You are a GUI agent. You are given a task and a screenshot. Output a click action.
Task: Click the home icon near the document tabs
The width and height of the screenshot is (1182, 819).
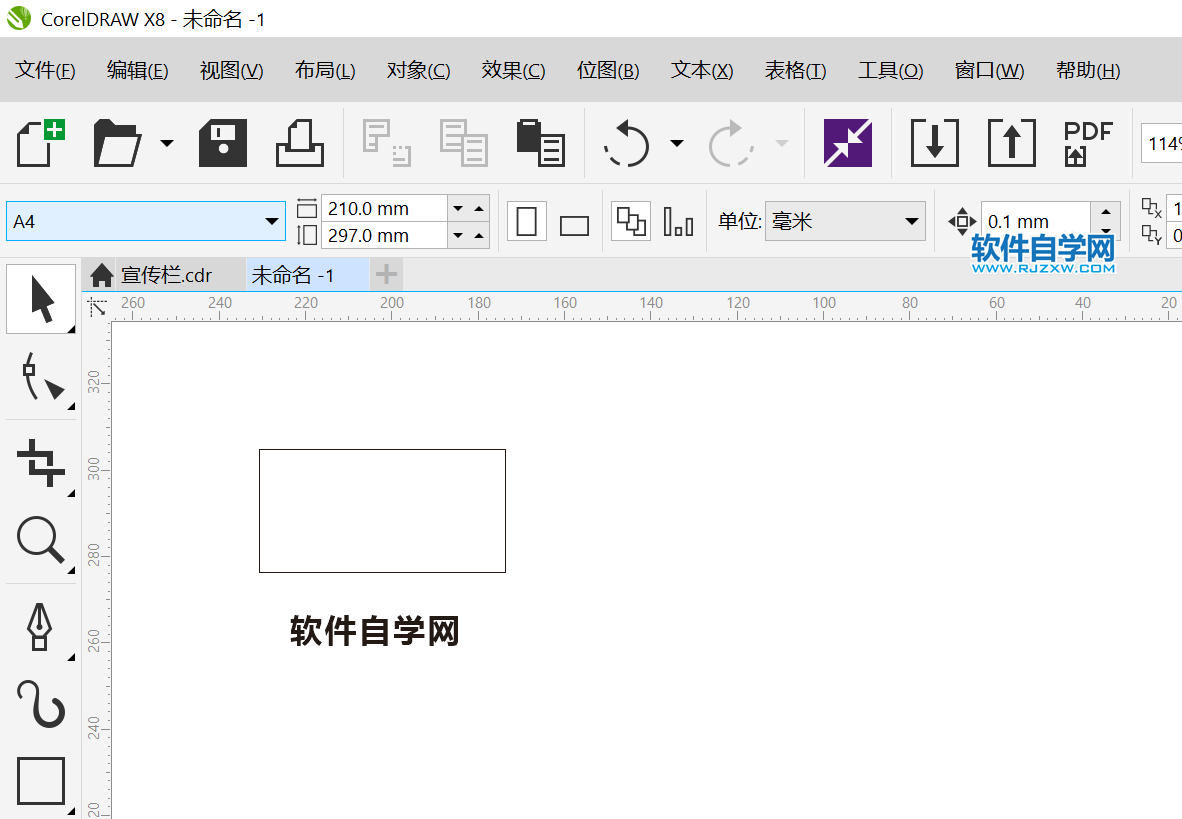click(x=100, y=274)
